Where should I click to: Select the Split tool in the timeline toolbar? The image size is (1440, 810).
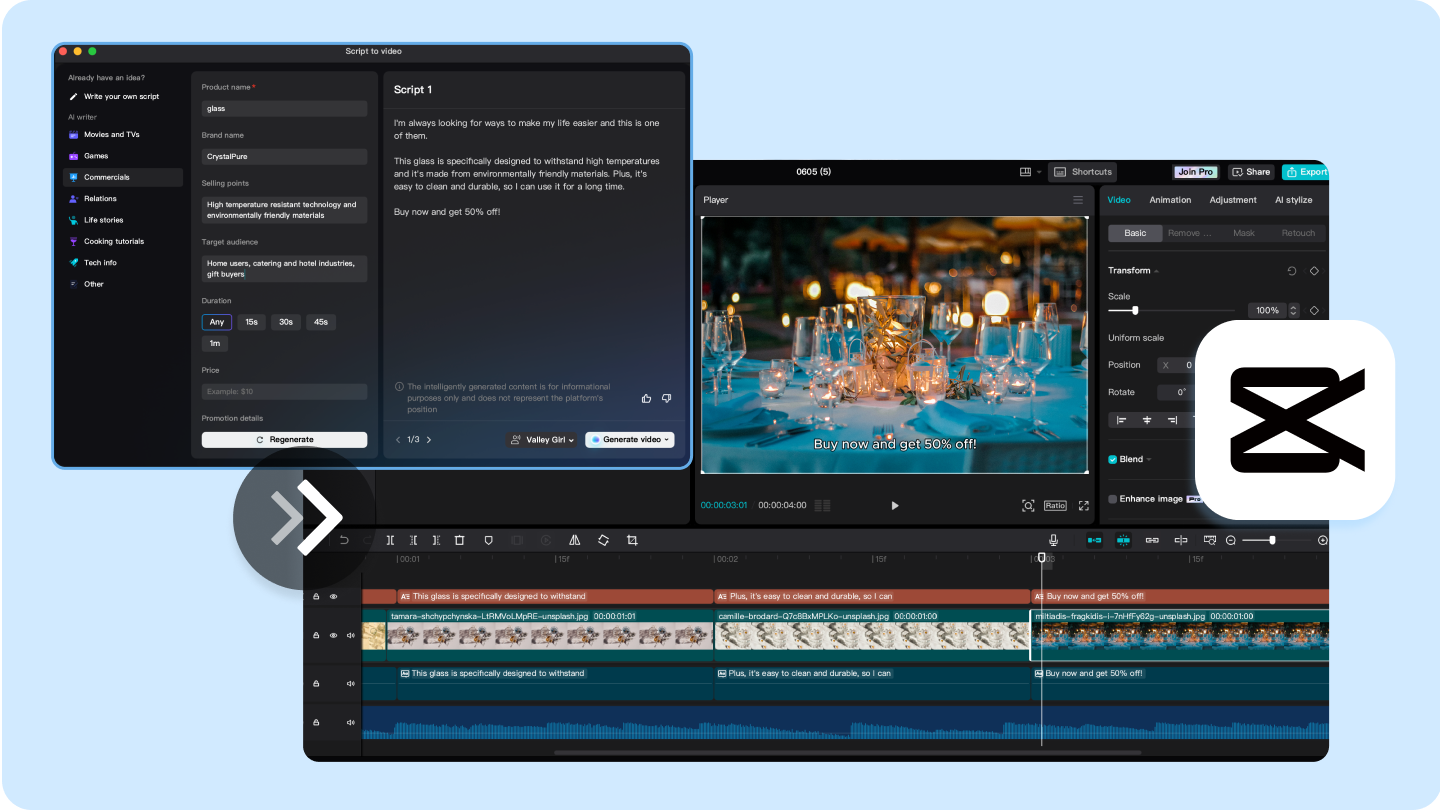click(390, 540)
